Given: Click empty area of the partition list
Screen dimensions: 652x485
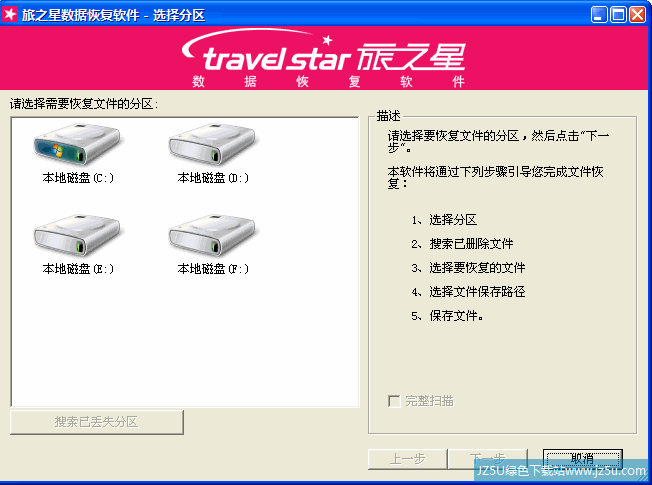Looking at the screenshot, I should pyautogui.click(x=185, y=341).
